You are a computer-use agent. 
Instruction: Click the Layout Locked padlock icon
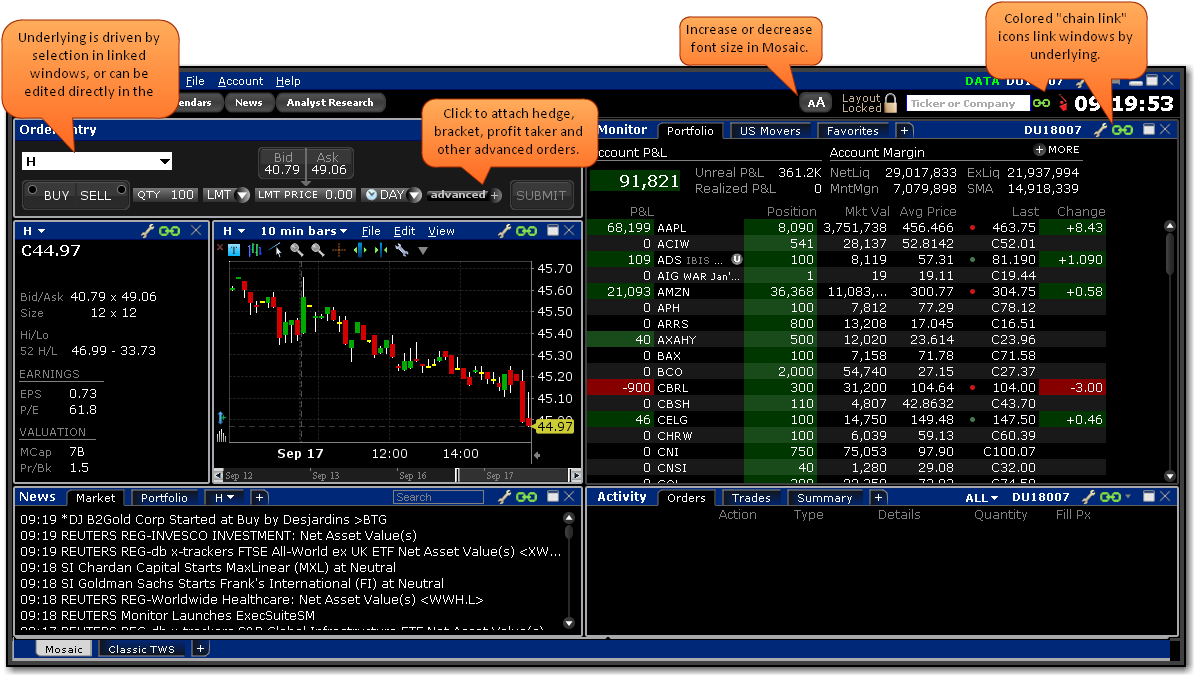coord(891,102)
